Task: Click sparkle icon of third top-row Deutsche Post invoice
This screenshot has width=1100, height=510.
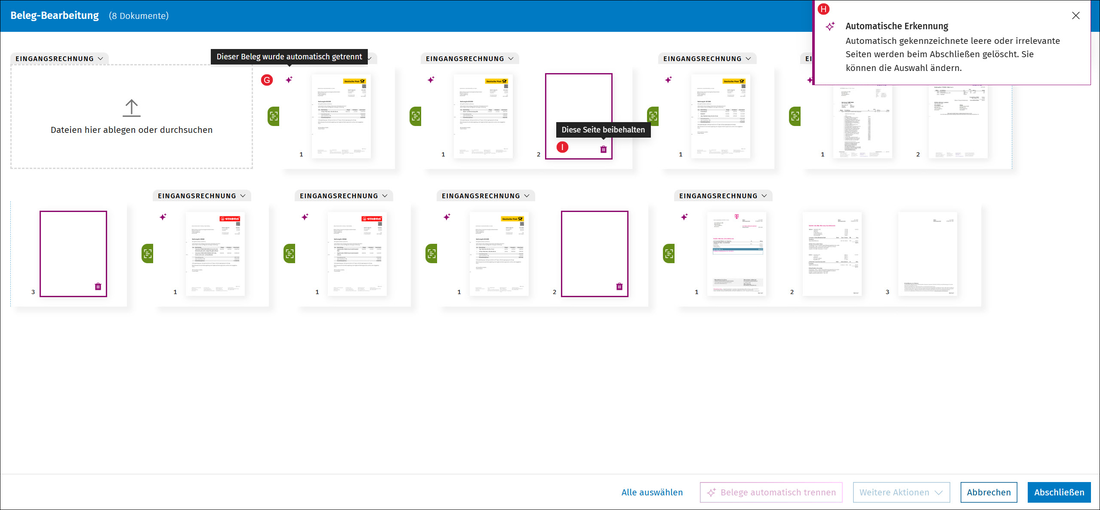Action: 669,80
